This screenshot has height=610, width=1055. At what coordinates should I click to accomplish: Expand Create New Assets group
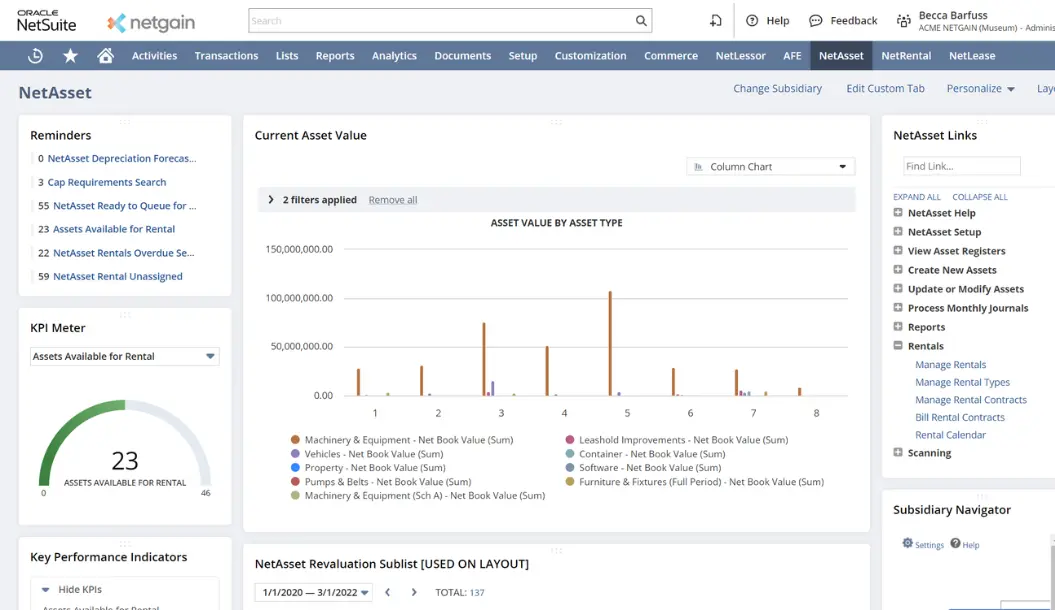click(x=898, y=270)
